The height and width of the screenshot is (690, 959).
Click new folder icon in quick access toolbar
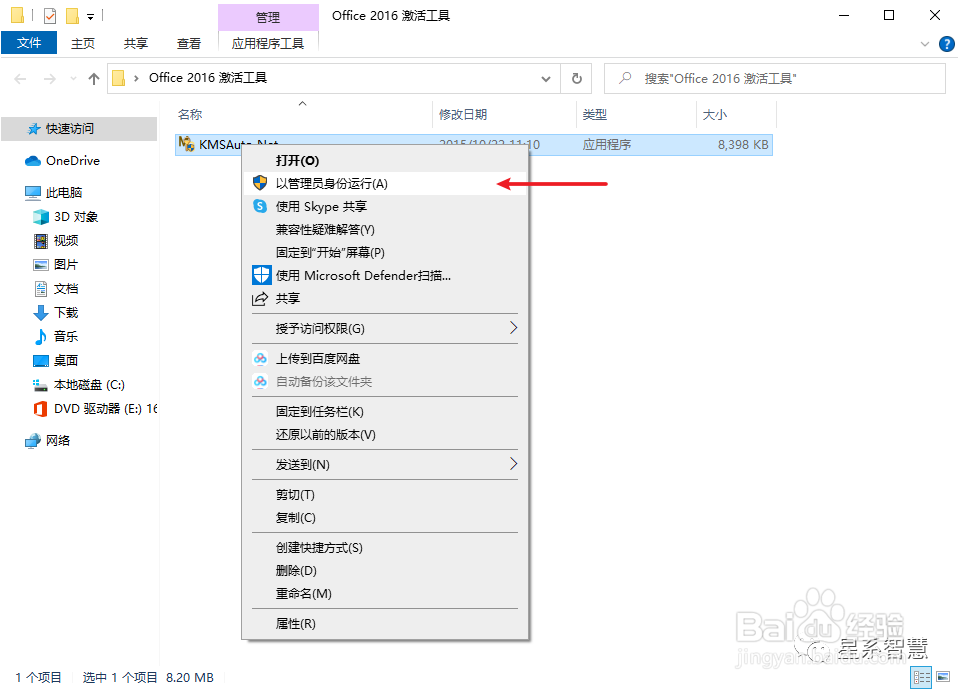tap(73, 15)
